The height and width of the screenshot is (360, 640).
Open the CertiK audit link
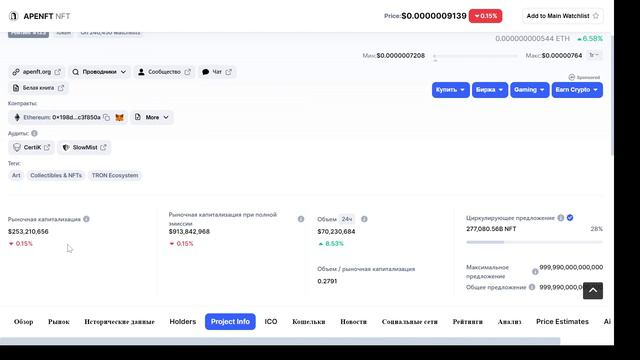click(x=32, y=147)
